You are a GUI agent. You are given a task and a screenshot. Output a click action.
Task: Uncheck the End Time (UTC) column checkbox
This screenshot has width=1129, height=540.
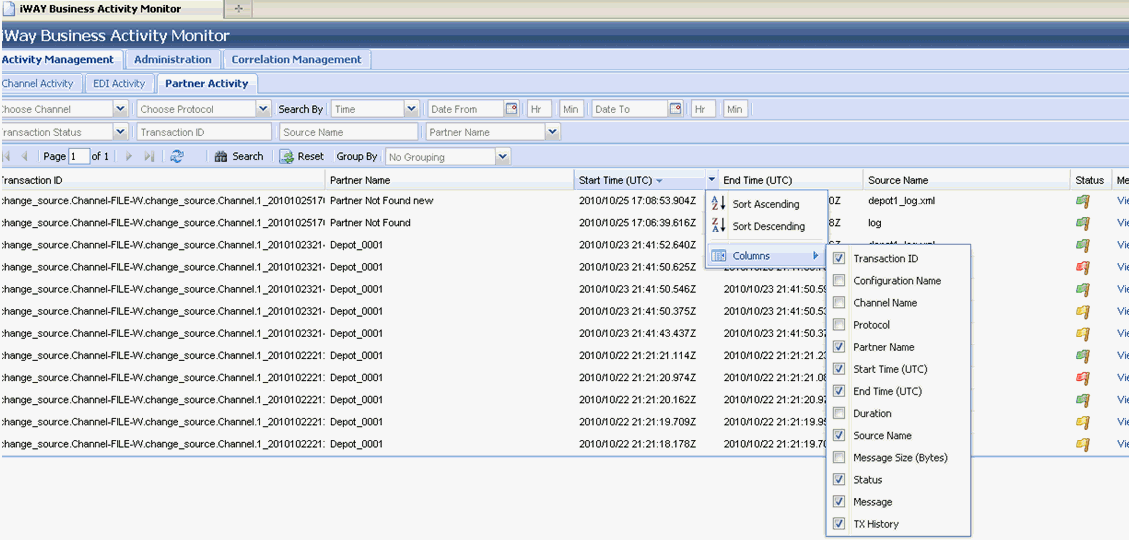coord(839,391)
